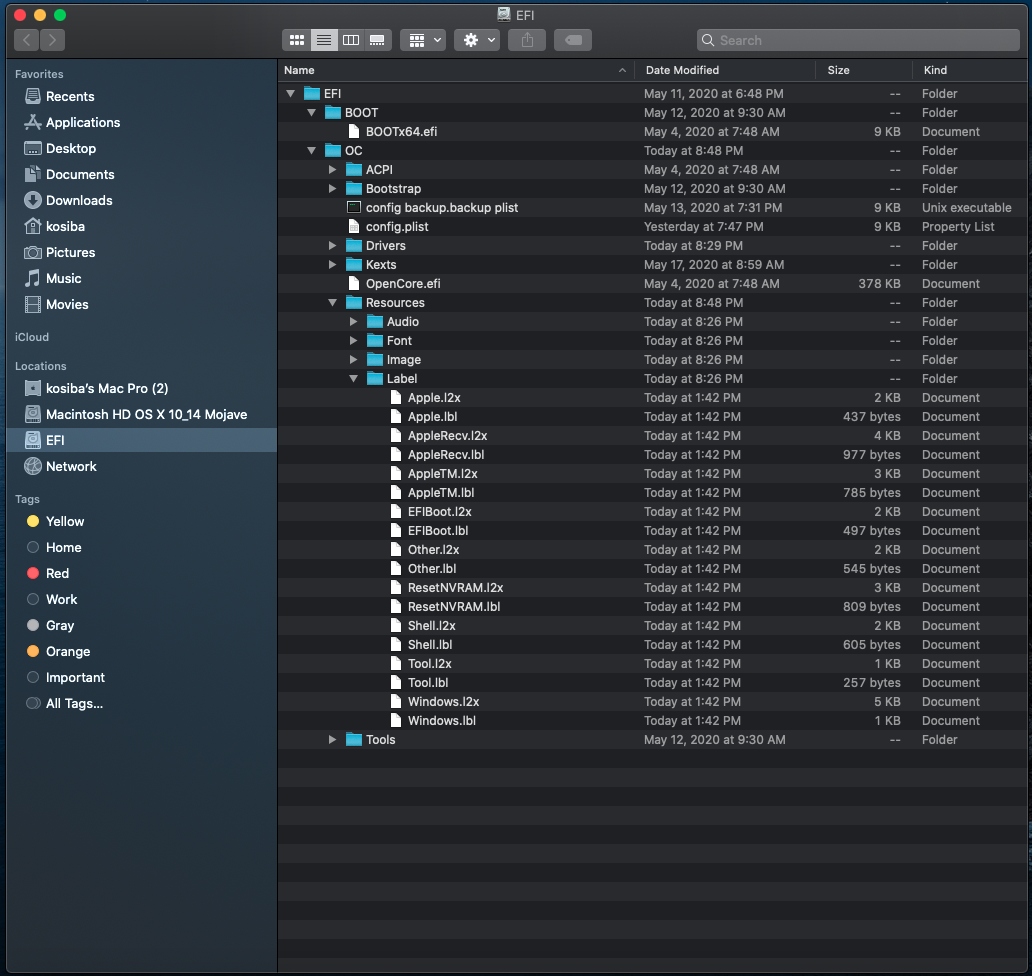Switch to column view in toolbar
This screenshot has width=1032, height=976.
(x=351, y=40)
